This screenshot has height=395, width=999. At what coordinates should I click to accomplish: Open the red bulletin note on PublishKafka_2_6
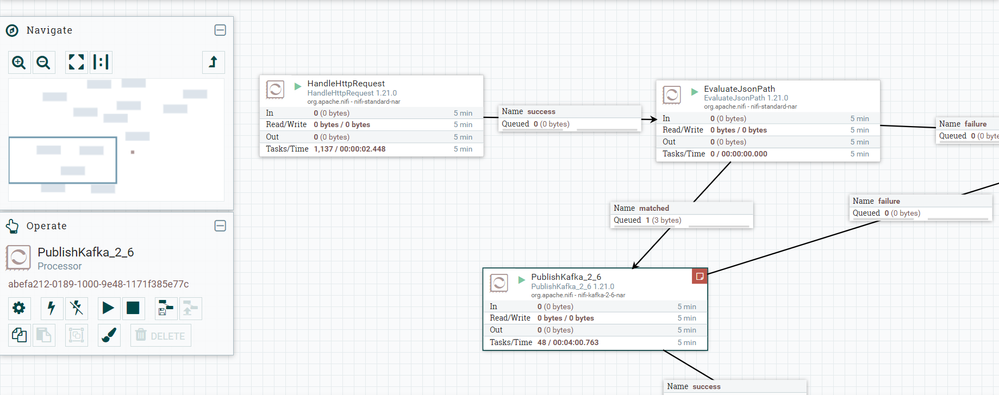pyautogui.click(x=700, y=276)
